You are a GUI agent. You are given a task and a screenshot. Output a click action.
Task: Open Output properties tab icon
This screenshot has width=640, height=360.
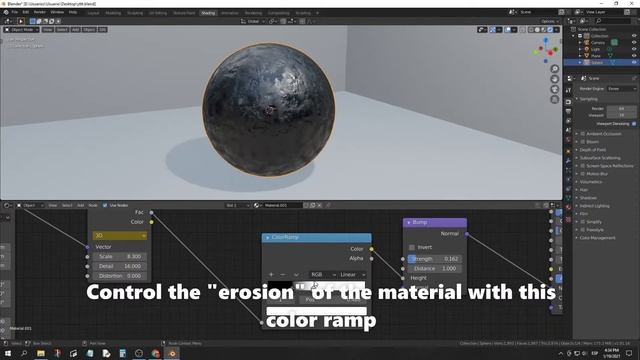click(x=568, y=111)
